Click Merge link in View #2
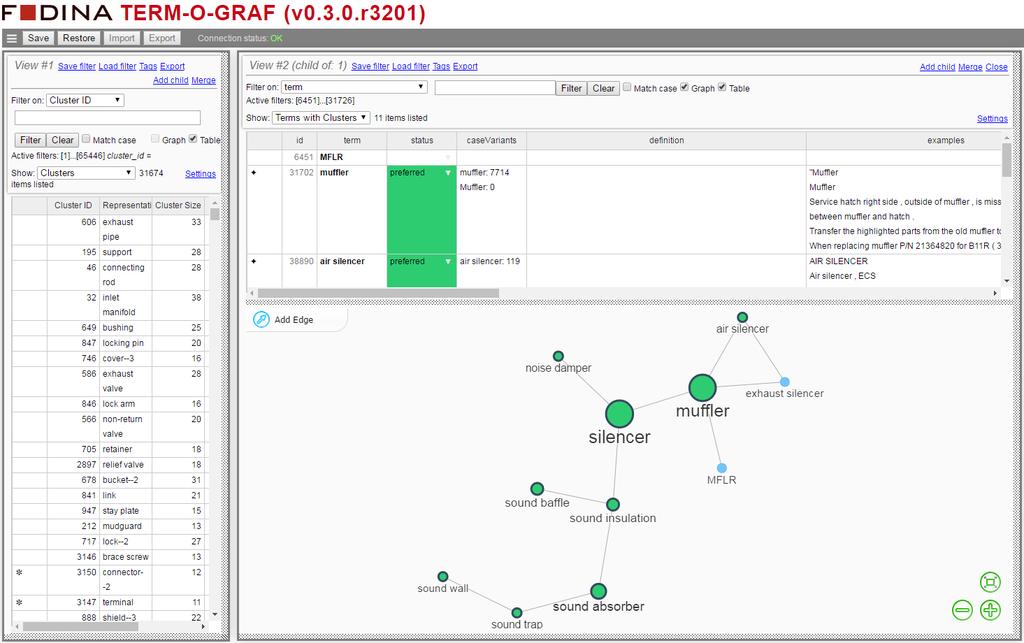Viewport: 1024px width, 643px height. click(x=970, y=67)
